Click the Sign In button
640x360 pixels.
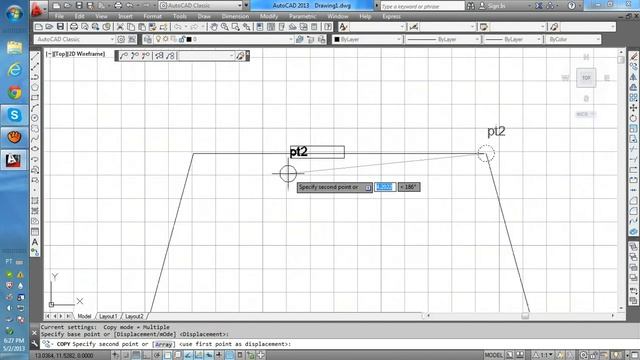point(492,6)
